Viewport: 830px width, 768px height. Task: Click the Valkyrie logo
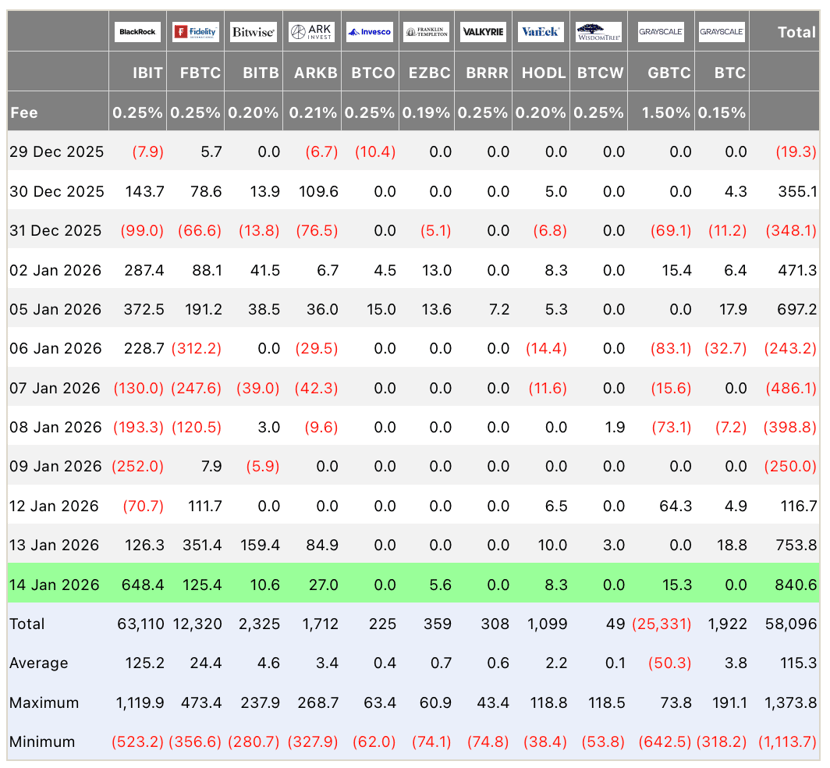click(483, 32)
